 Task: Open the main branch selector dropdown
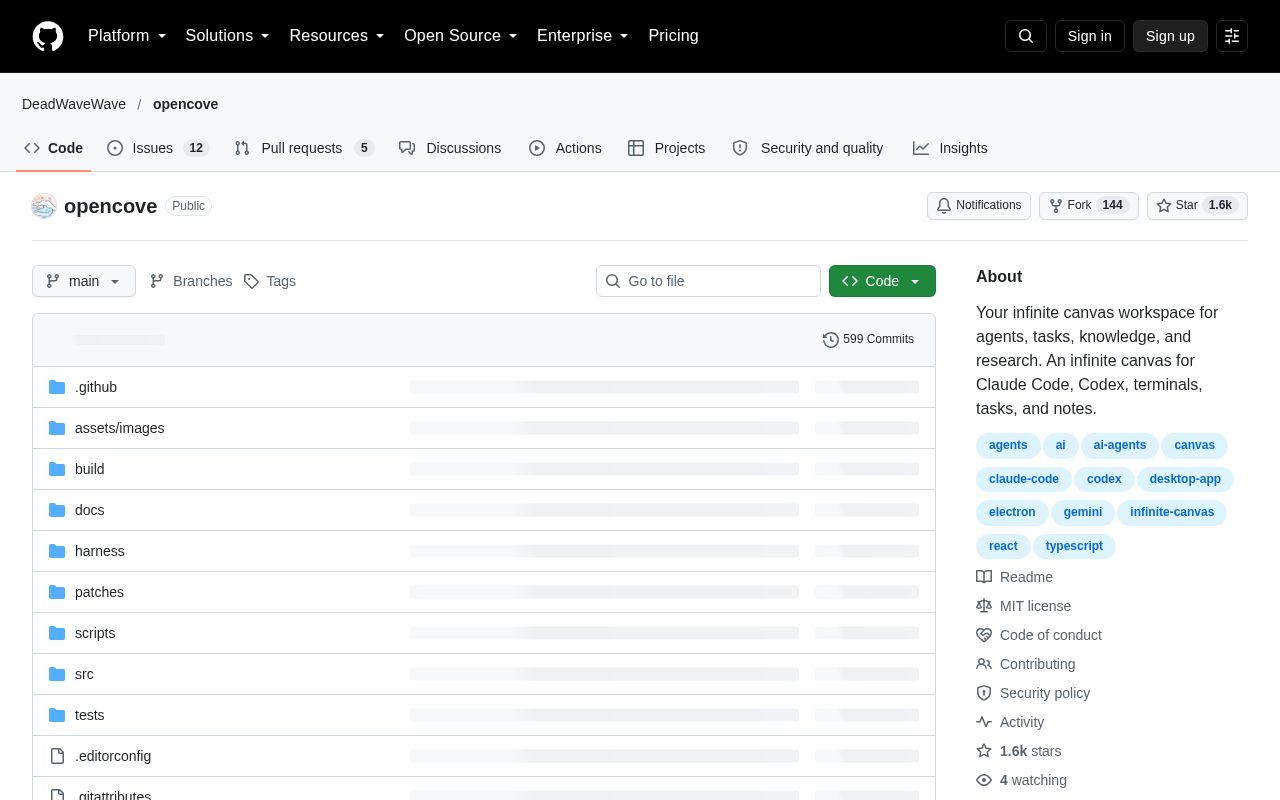click(84, 281)
